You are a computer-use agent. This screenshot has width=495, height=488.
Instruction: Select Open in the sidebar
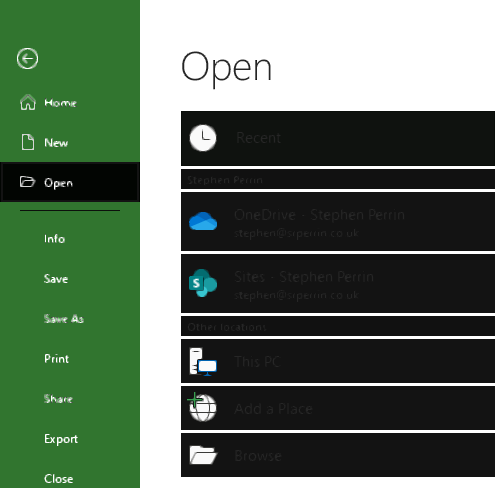[70, 182]
